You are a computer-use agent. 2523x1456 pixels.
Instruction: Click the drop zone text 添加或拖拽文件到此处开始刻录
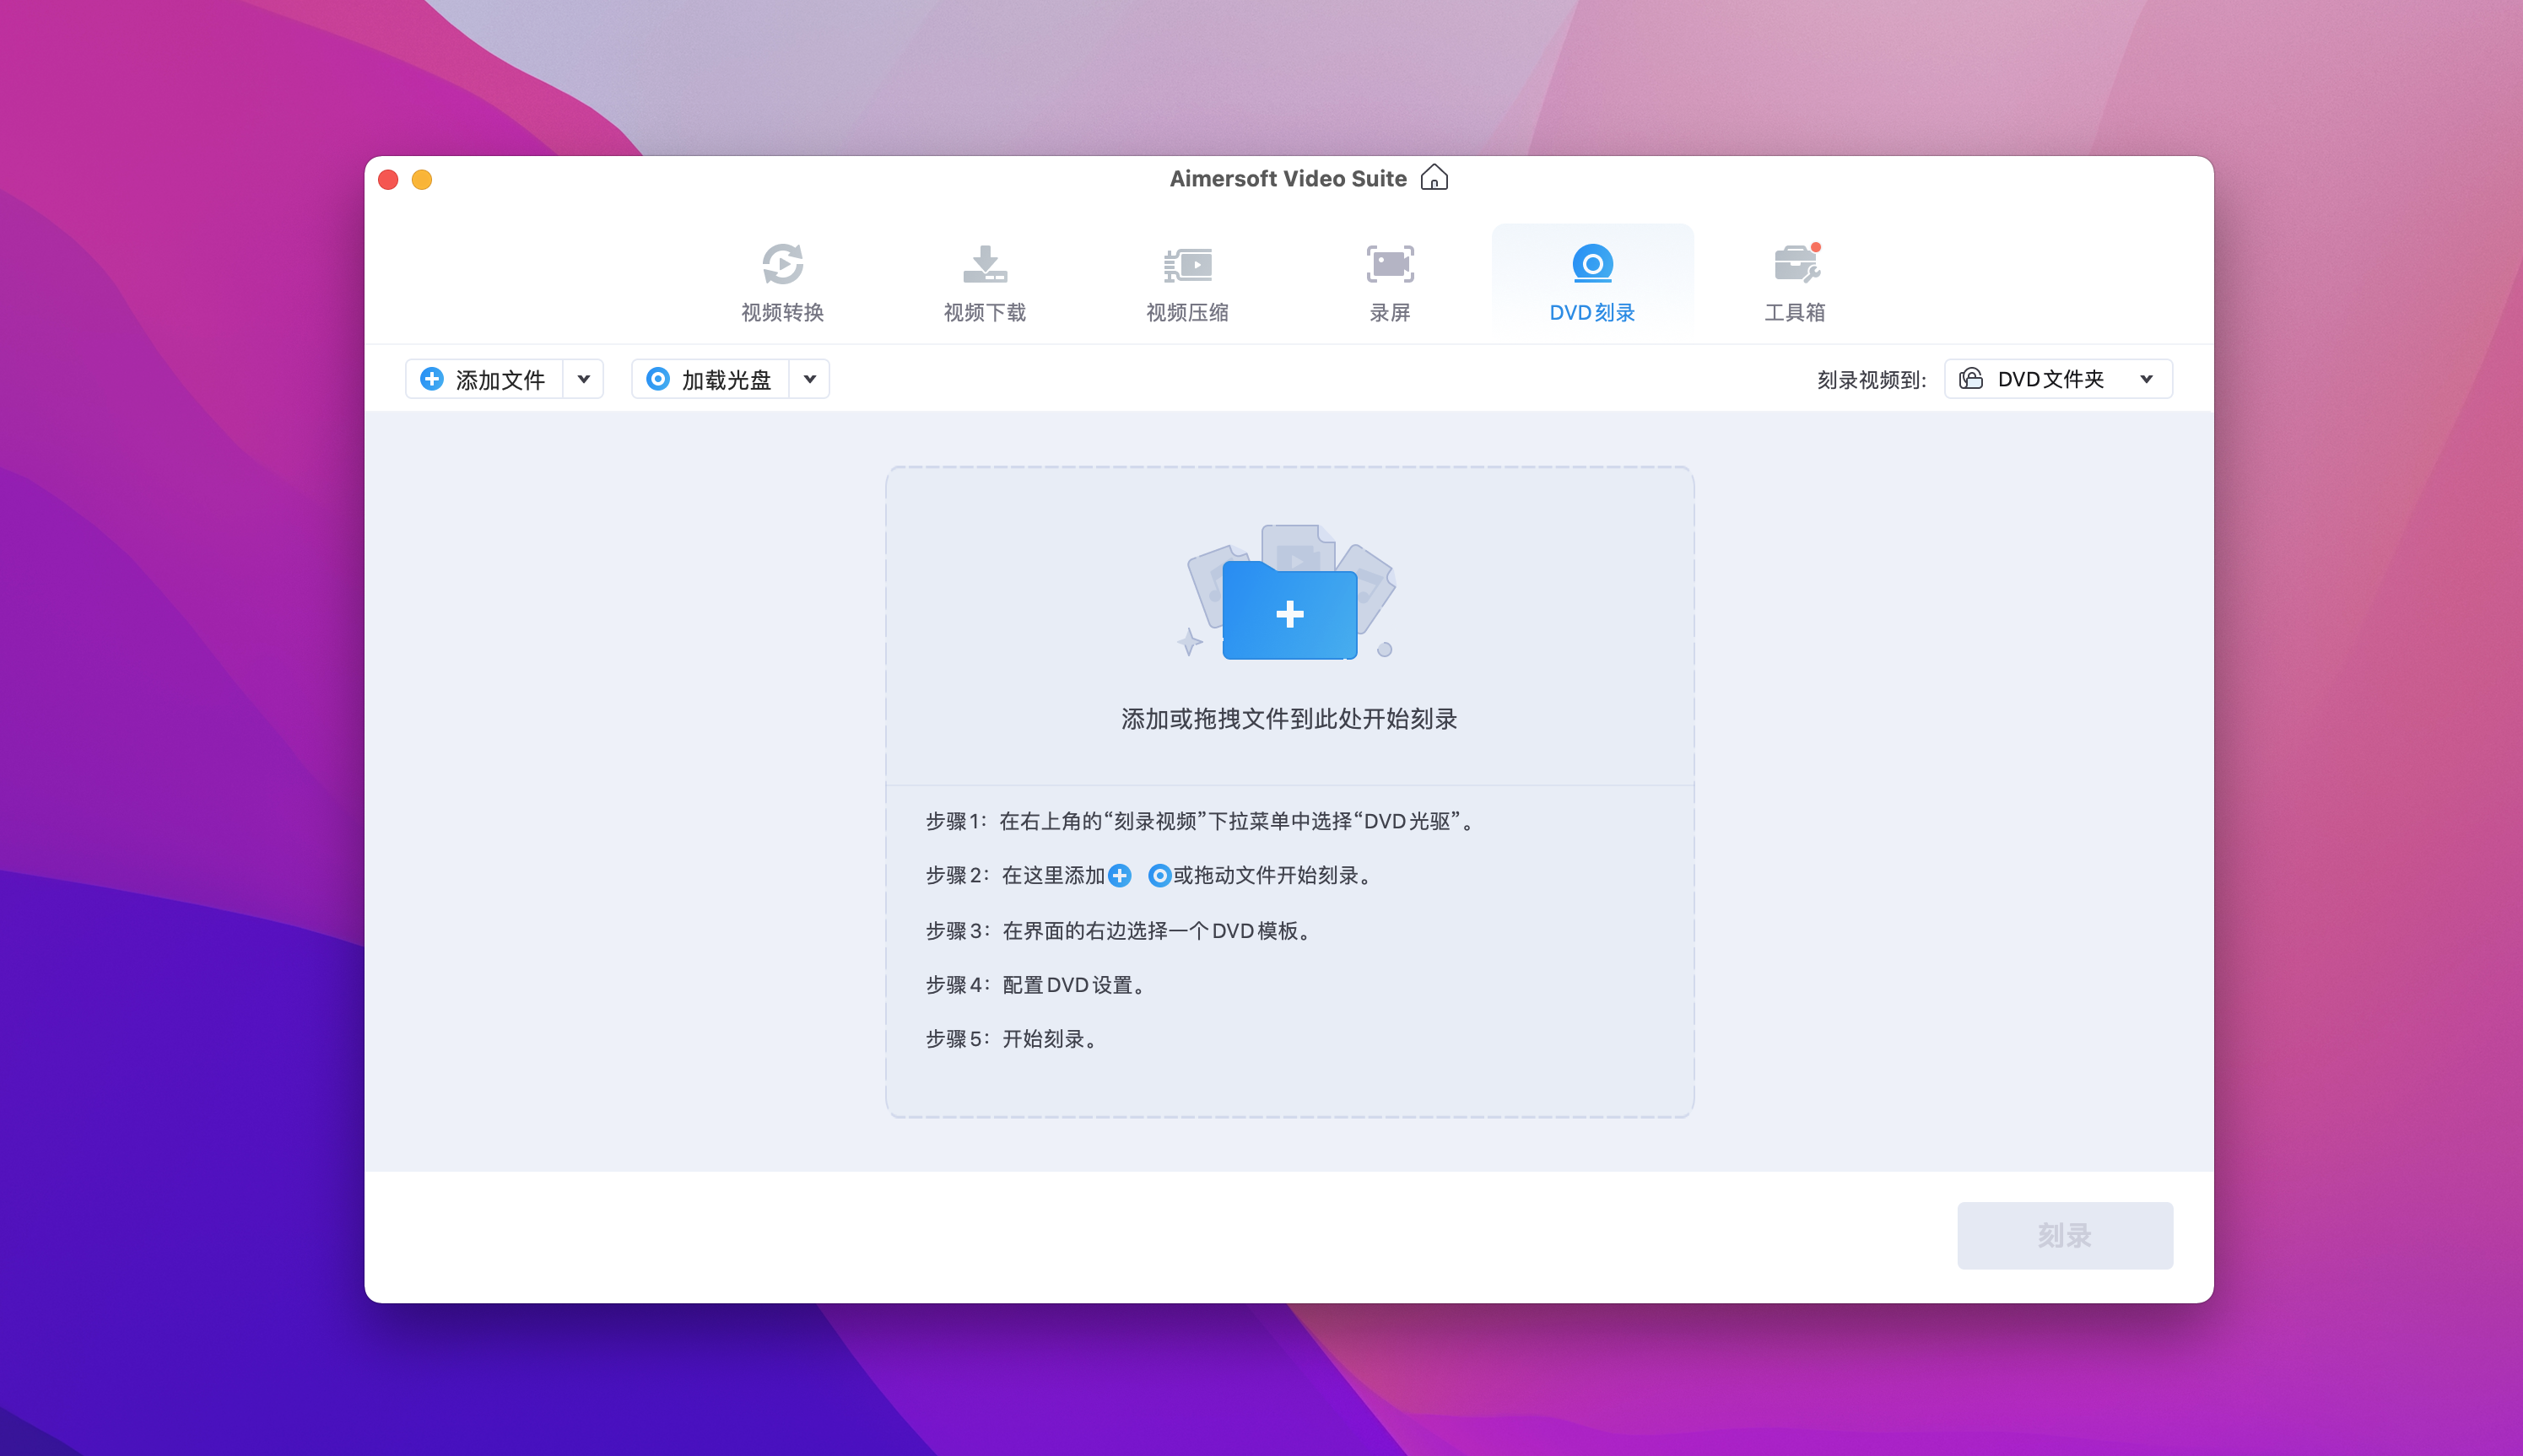coord(1289,719)
